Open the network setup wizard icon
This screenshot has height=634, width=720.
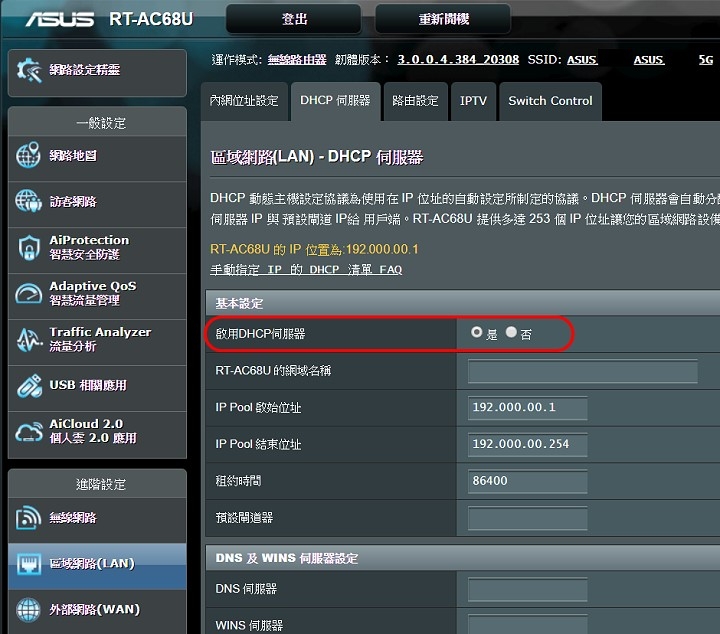pos(29,70)
